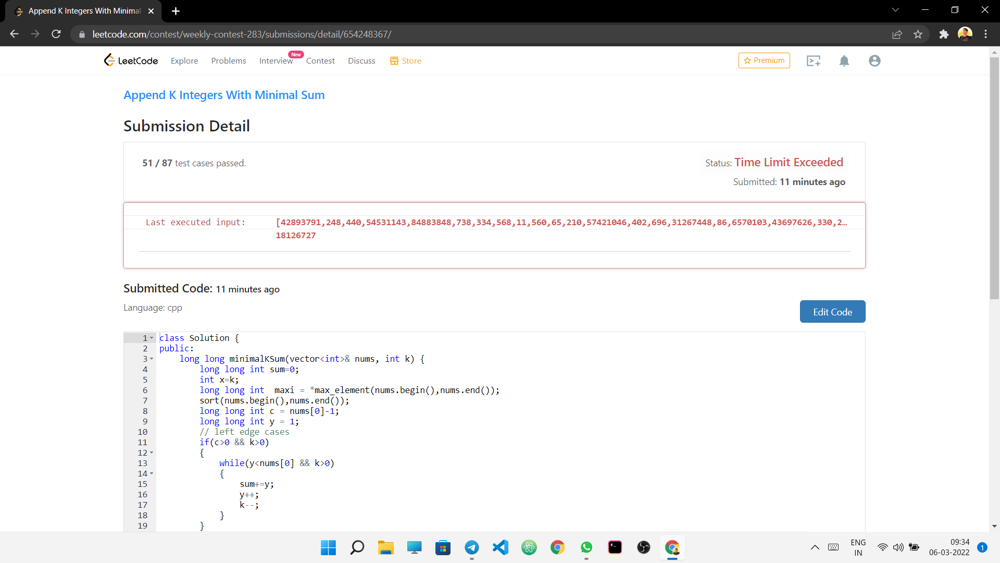The image size is (1000, 563).
Task: Collapse code fold arrow on line 12
Action: (152, 453)
